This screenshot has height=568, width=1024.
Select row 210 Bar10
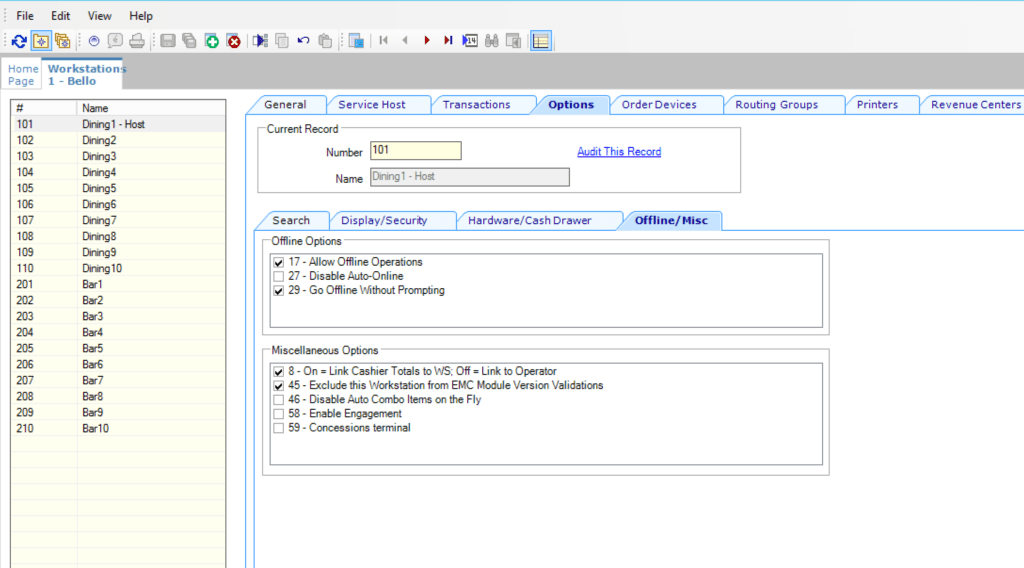118,428
